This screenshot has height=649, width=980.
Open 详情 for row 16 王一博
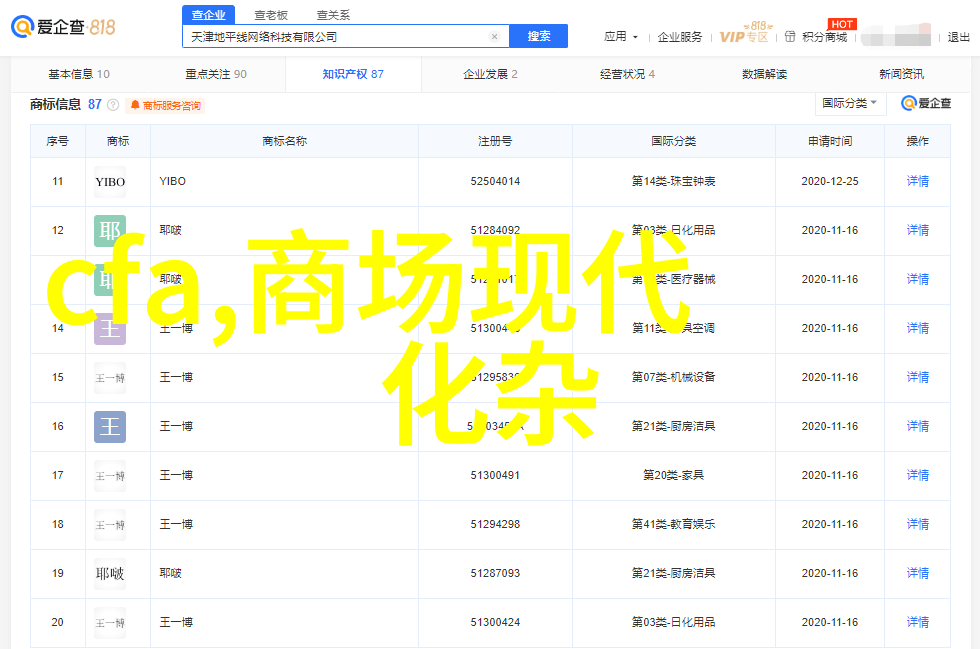(918, 426)
